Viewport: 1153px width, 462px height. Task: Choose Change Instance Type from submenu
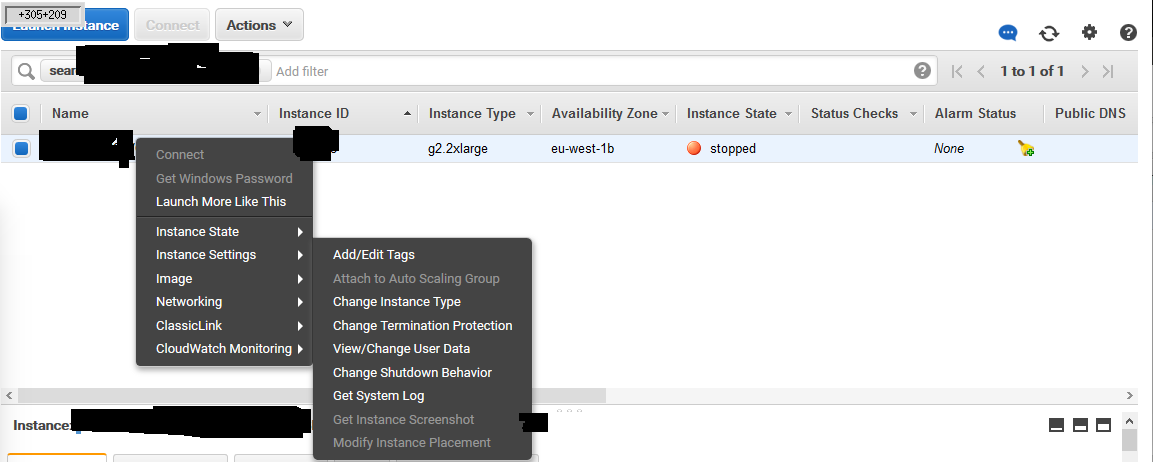(397, 302)
